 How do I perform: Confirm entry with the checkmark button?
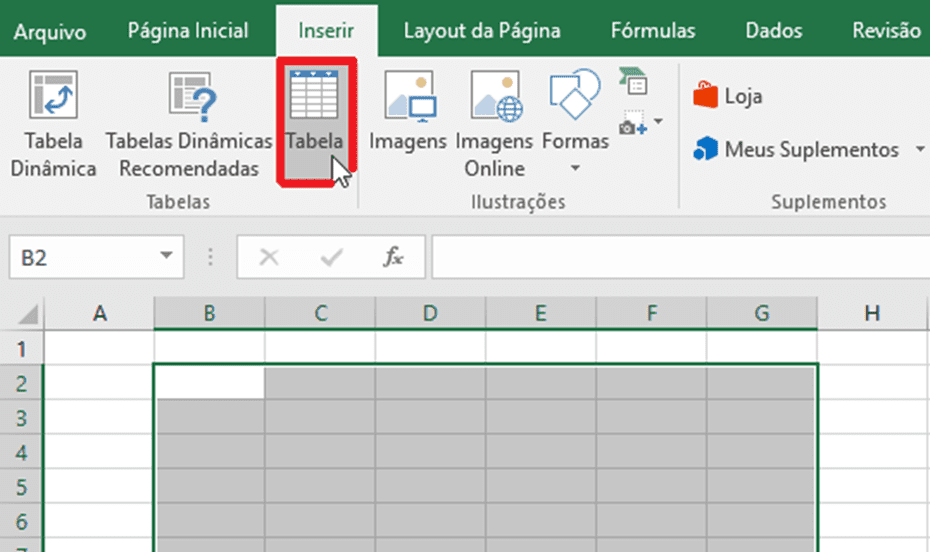coord(332,257)
